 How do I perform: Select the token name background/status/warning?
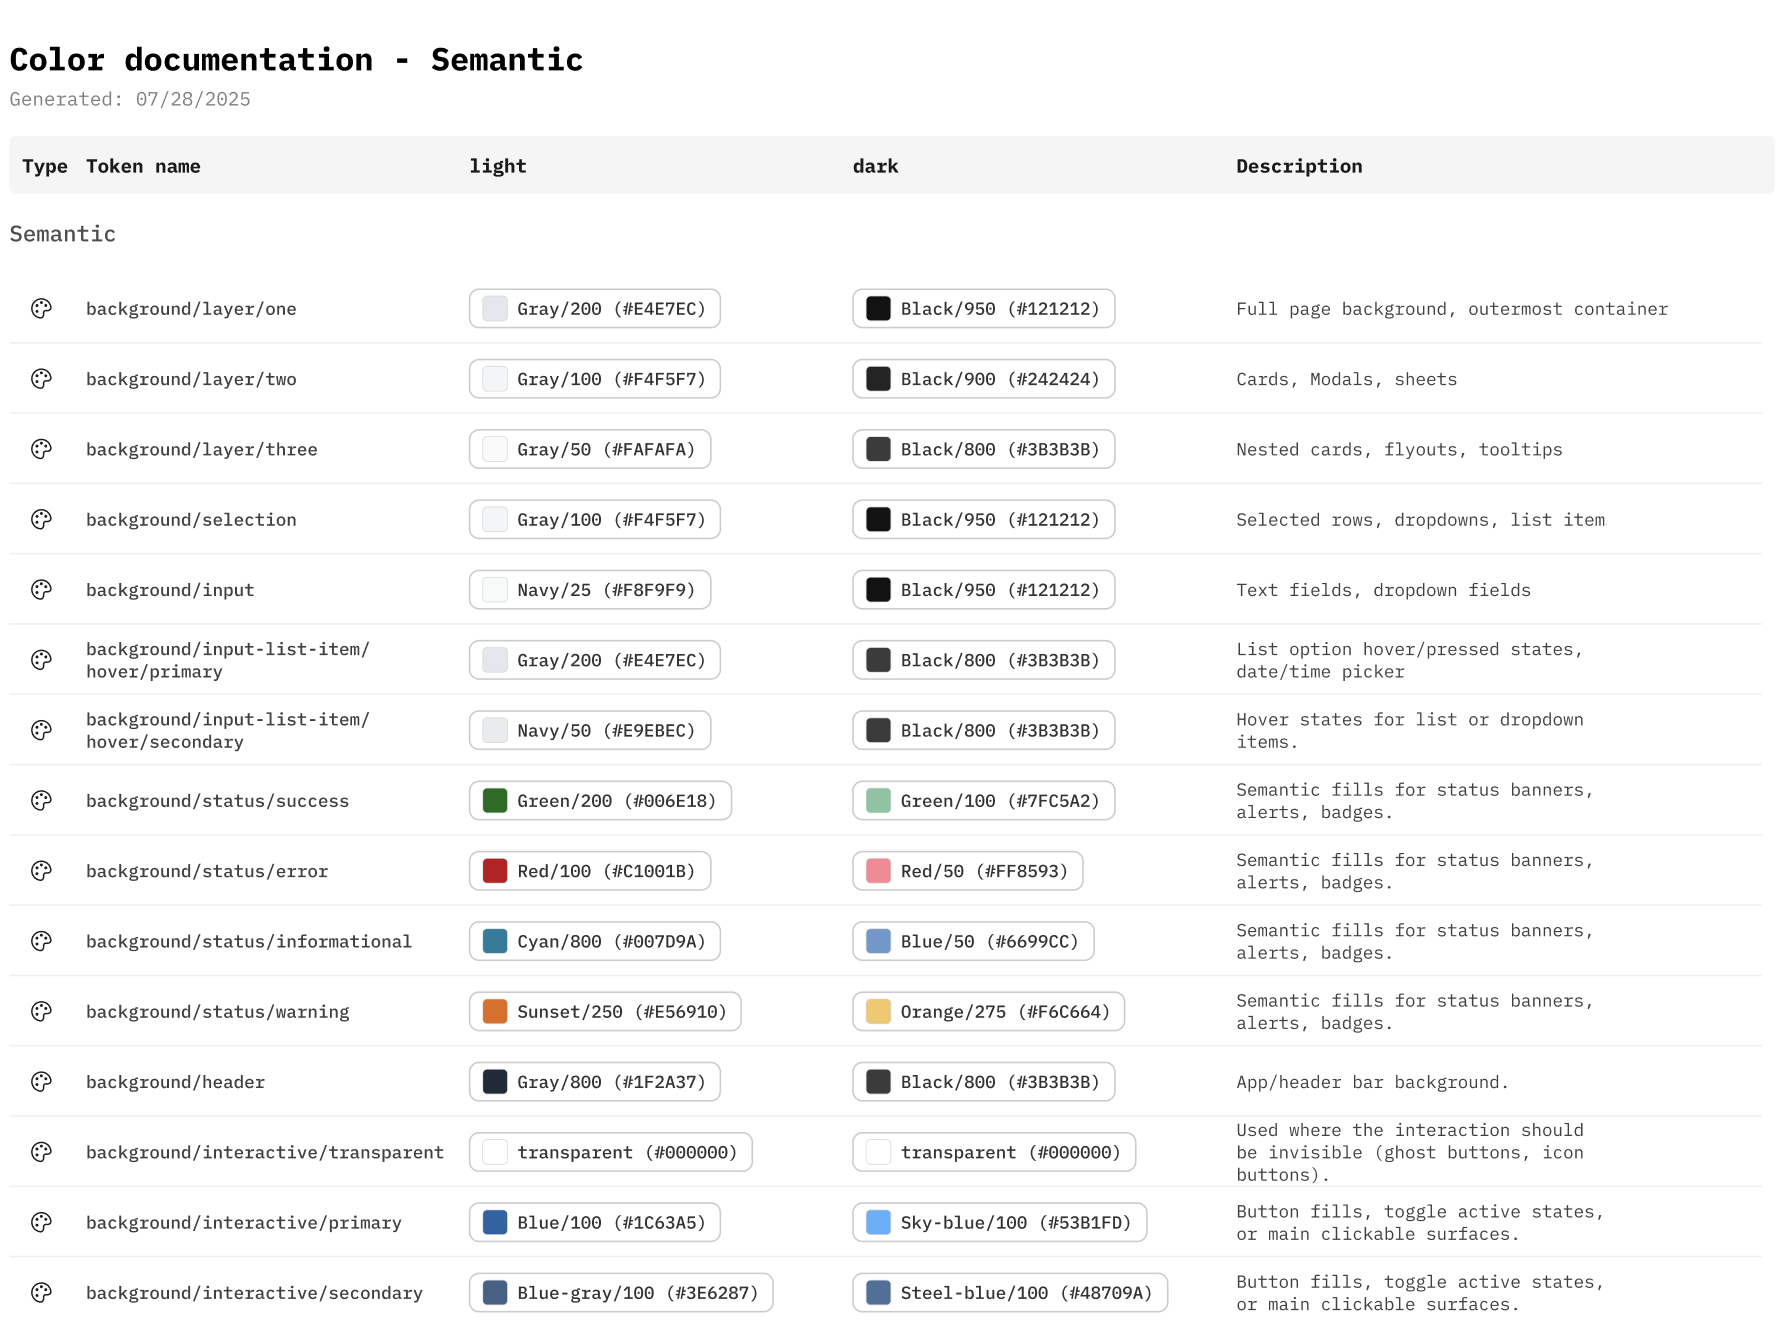(218, 1011)
